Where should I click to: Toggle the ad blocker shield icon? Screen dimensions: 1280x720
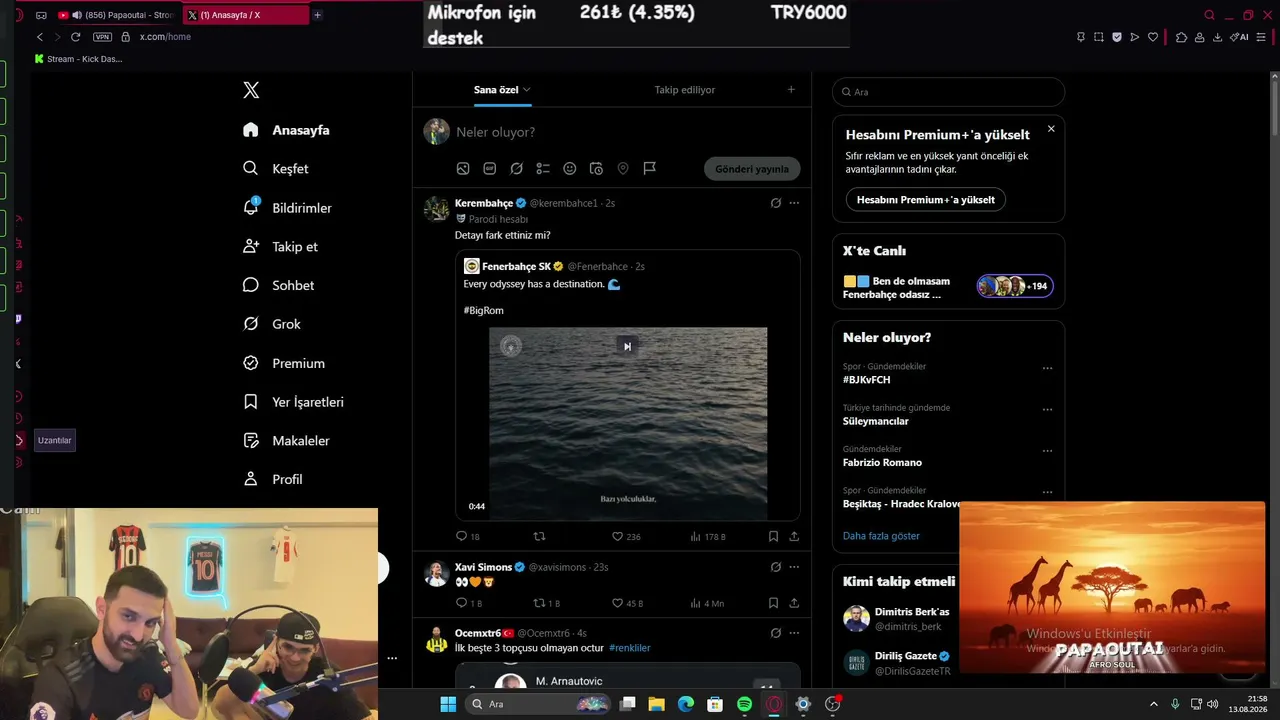pos(1117,37)
